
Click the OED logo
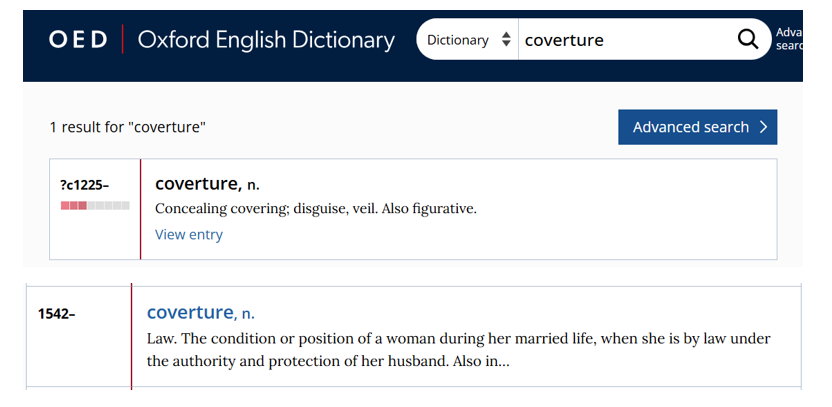tap(78, 40)
